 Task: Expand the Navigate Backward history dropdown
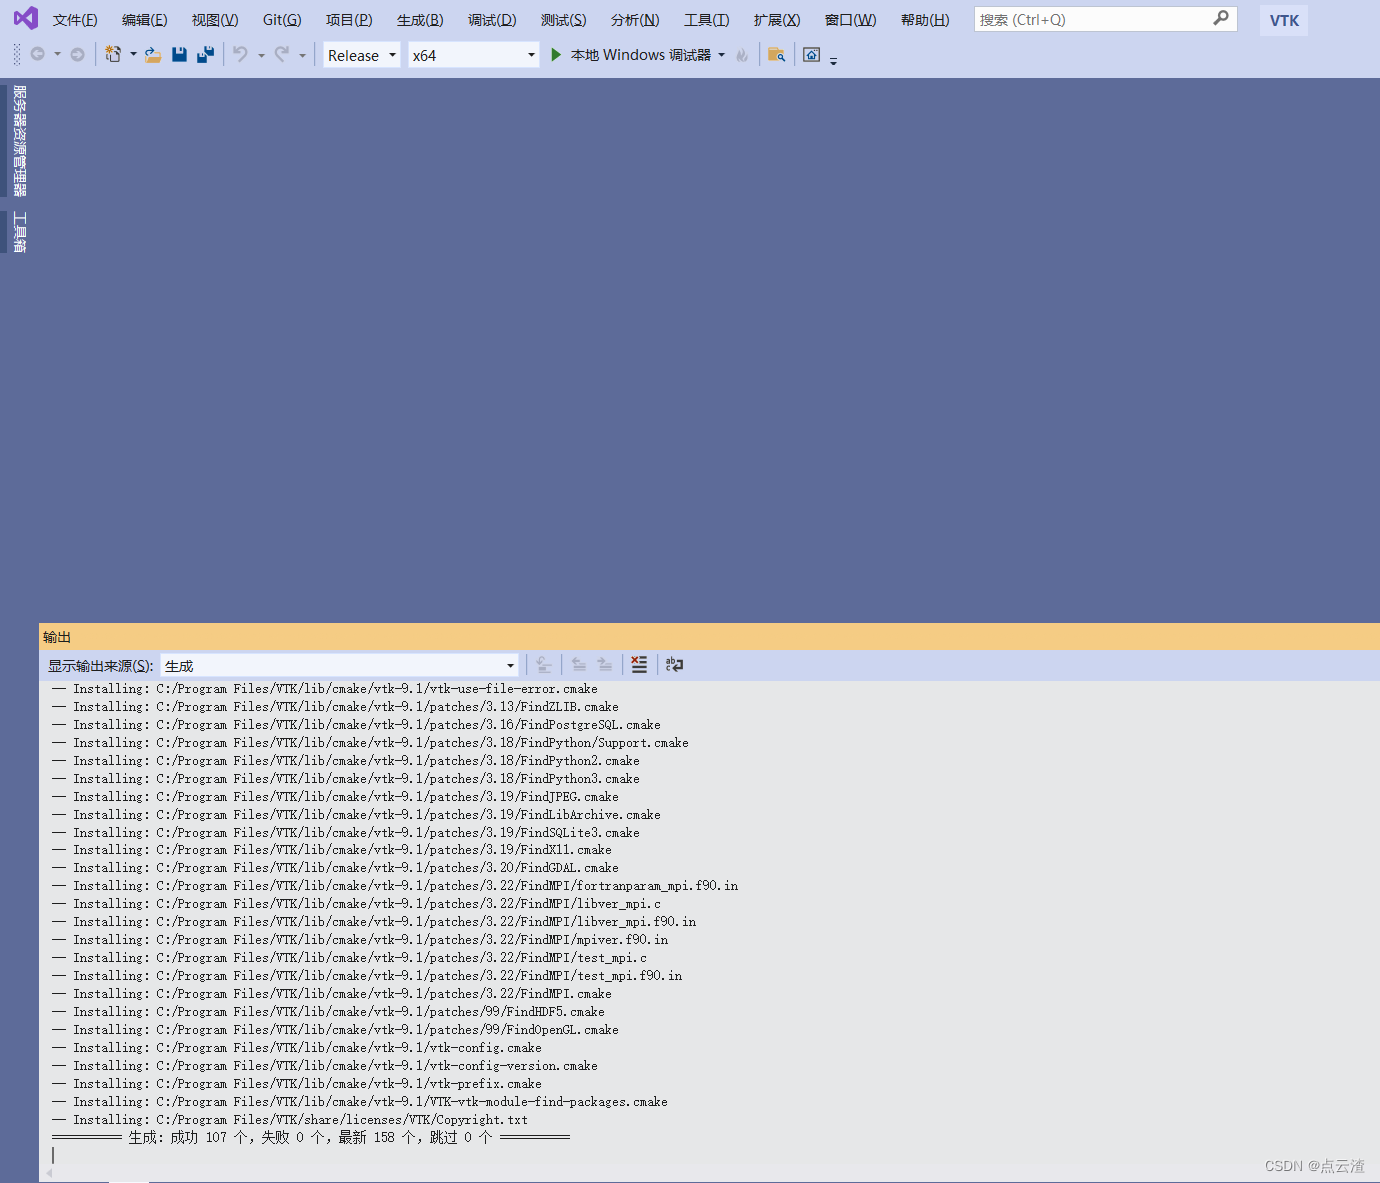57,55
